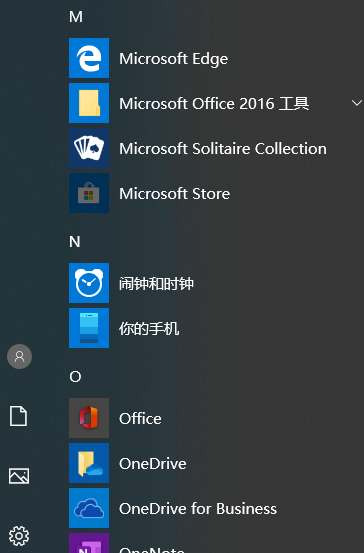Click the 你的手机 label

tap(149, 328)
